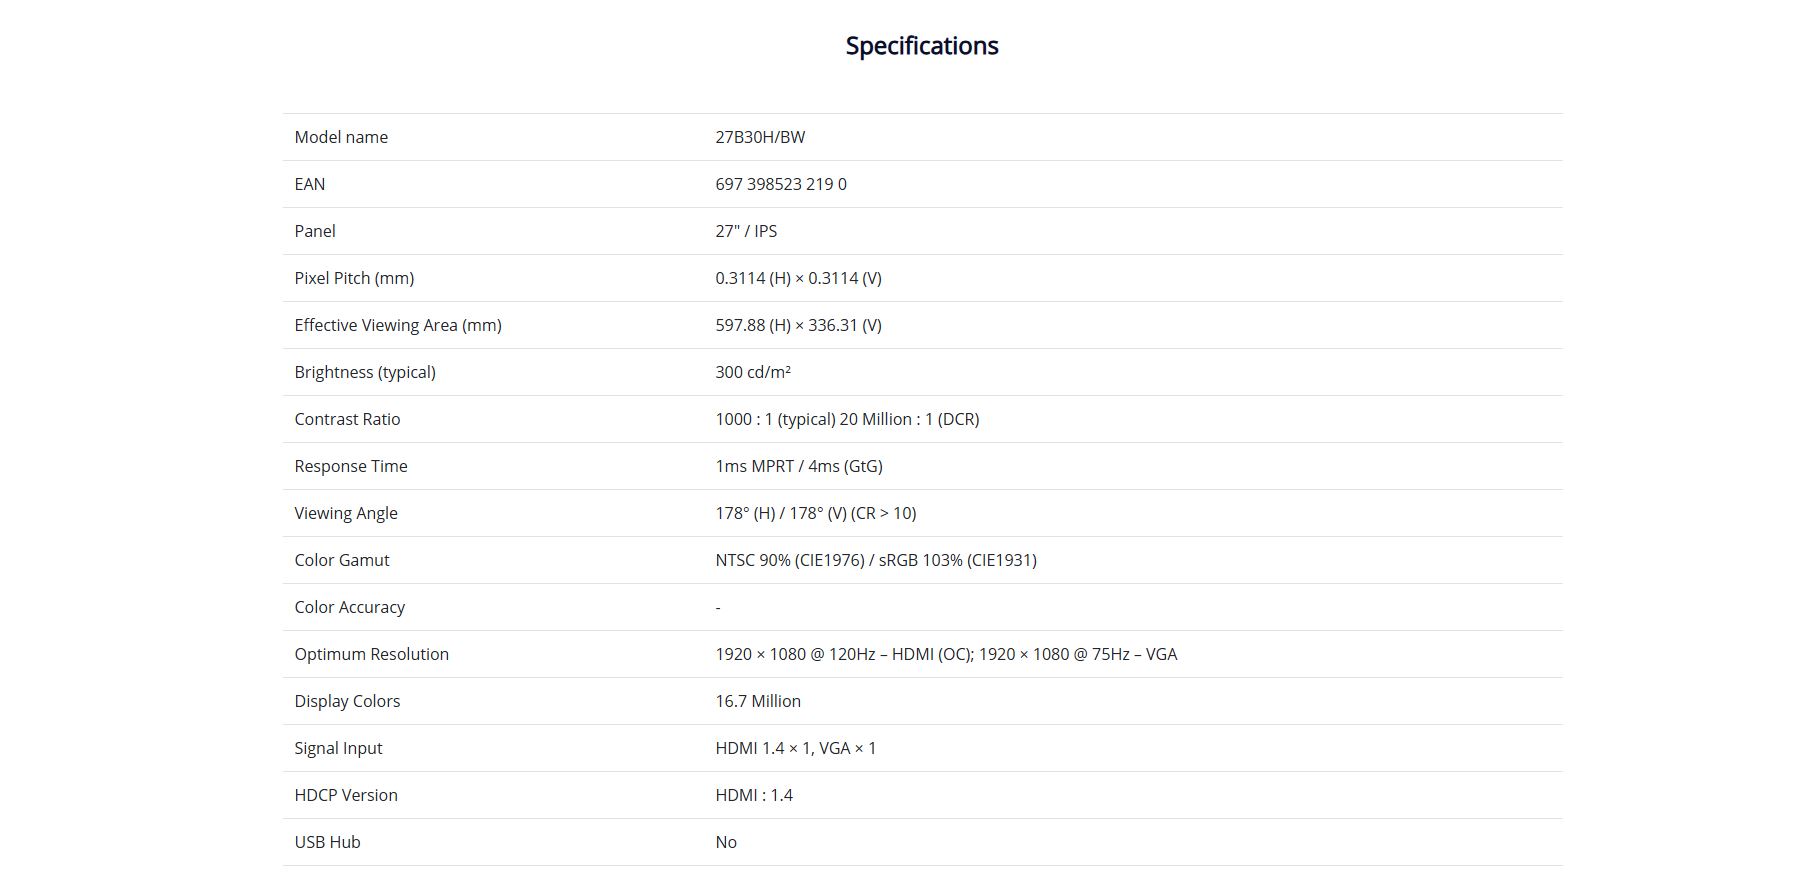Click the Contrast Ratio label

(347, 419)
